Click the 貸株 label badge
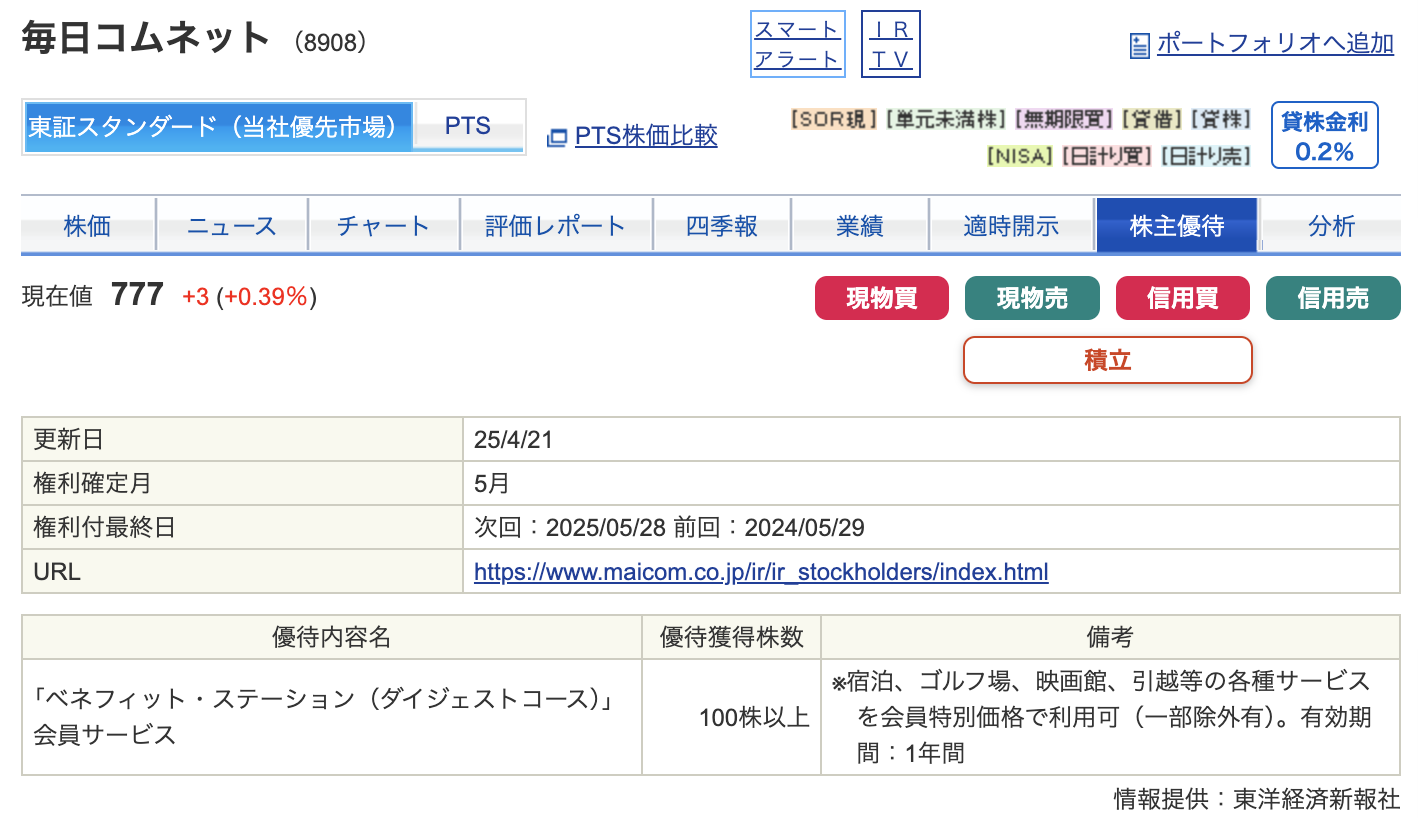 1221,119
